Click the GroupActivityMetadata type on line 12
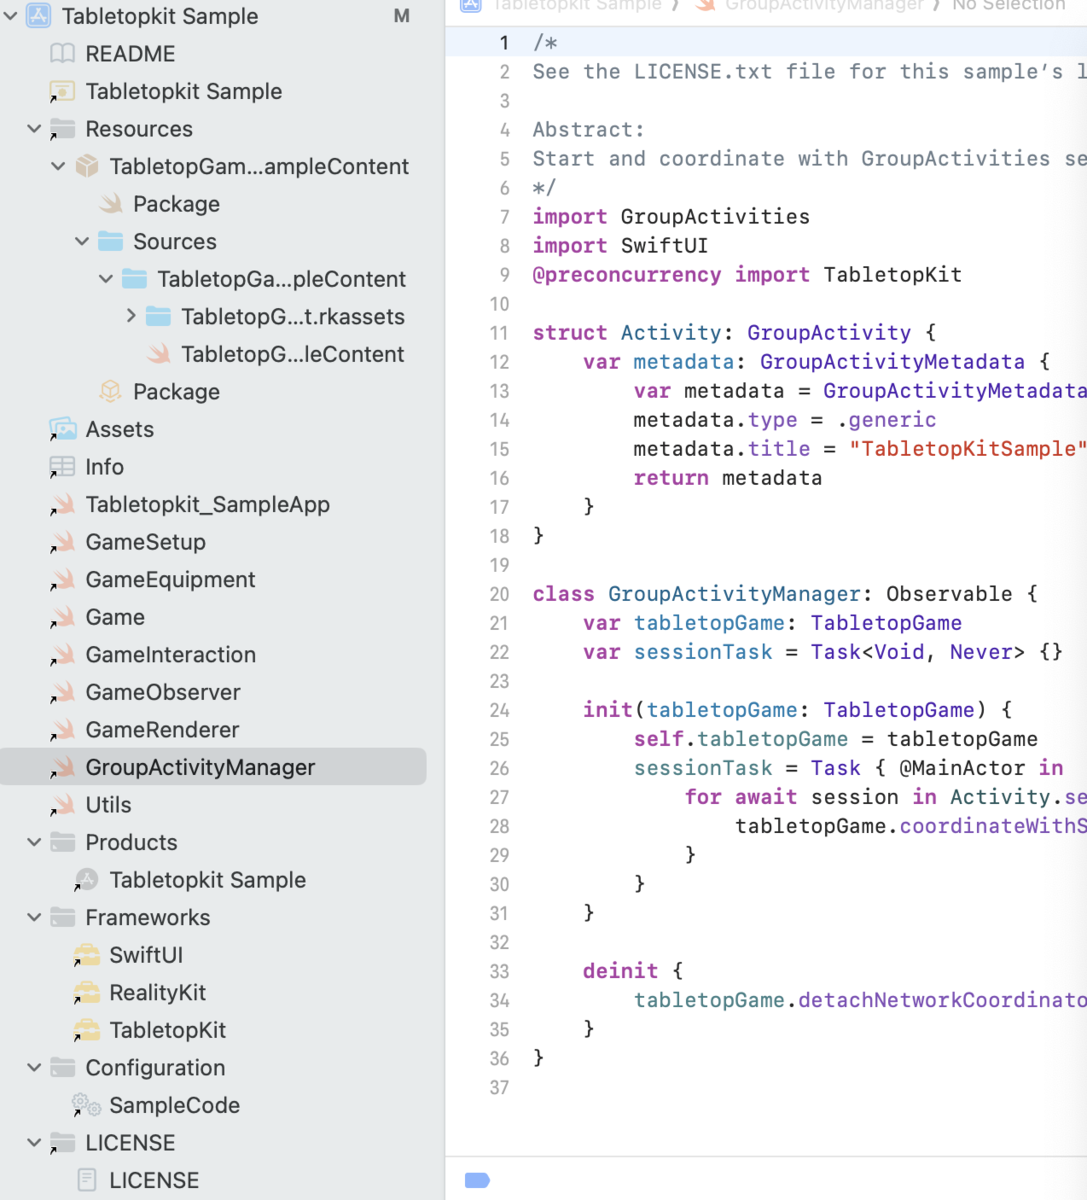Image resolution: width=1087 pixels, height=1200 pixels. pyautogui.click(x=892, y=362)
